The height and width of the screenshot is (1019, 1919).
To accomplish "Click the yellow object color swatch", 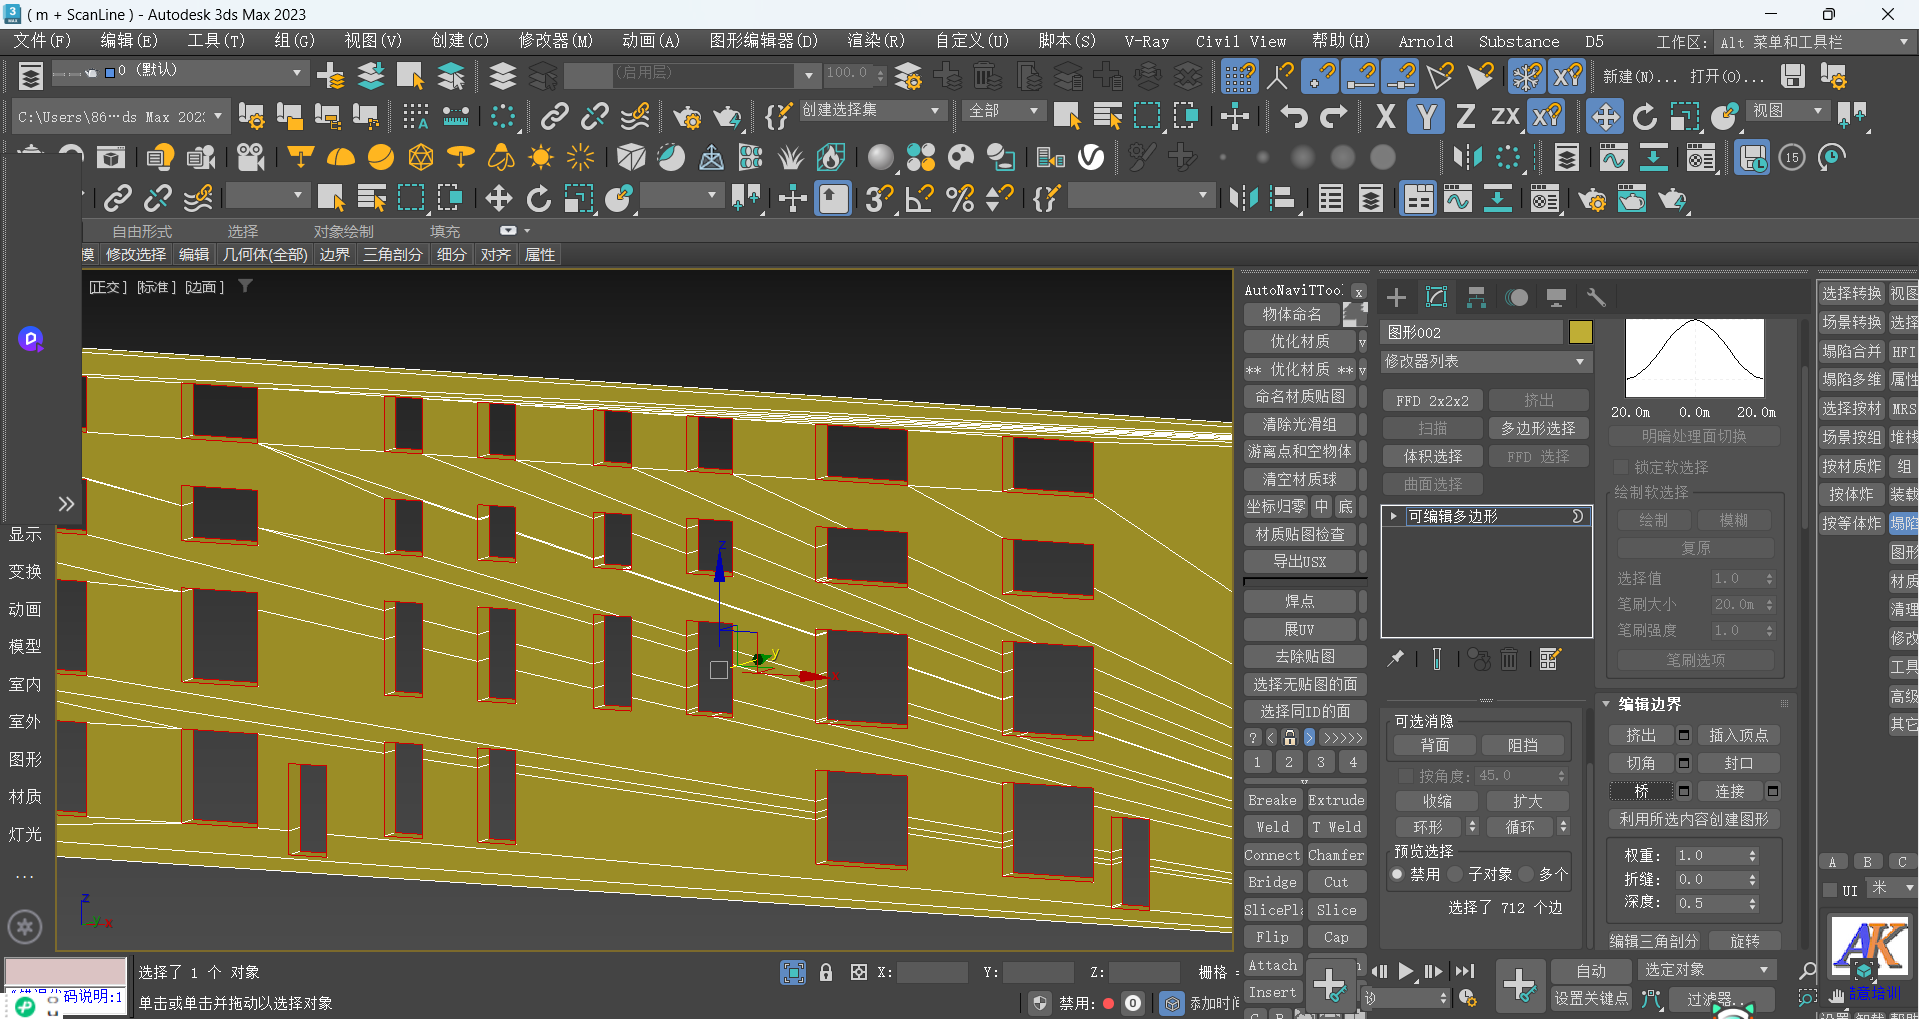I will (x=1580, y=332).
